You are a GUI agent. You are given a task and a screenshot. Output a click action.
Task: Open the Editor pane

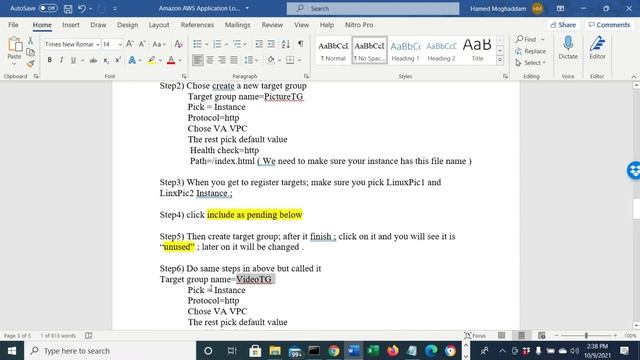click(597, 48)
